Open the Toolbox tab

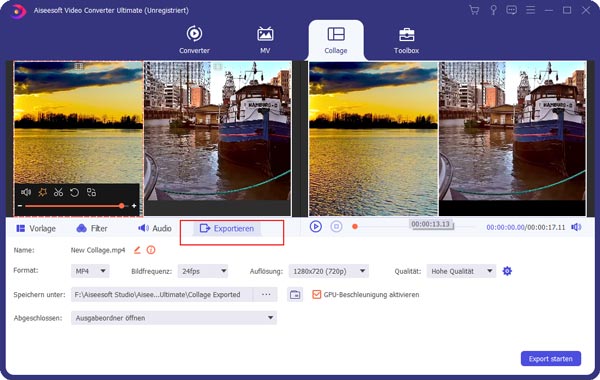coord(406,40)
